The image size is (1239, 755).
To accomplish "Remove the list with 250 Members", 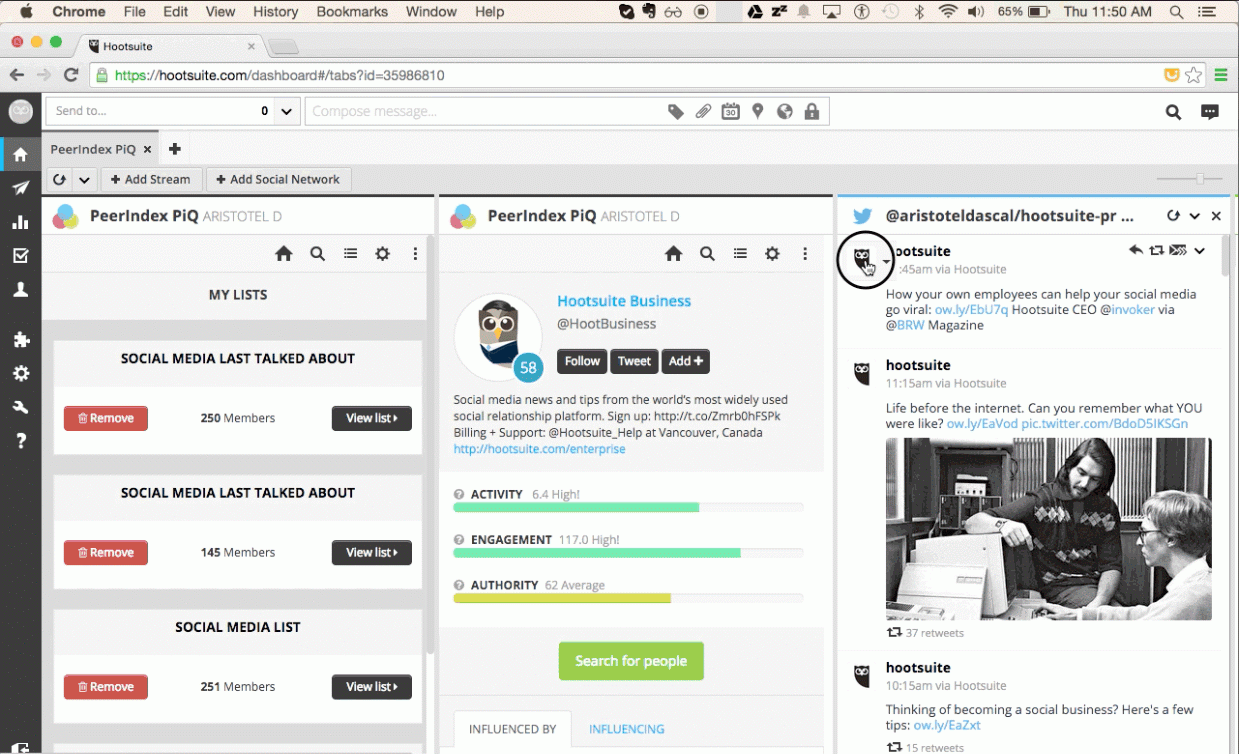I will coord(106,418).
